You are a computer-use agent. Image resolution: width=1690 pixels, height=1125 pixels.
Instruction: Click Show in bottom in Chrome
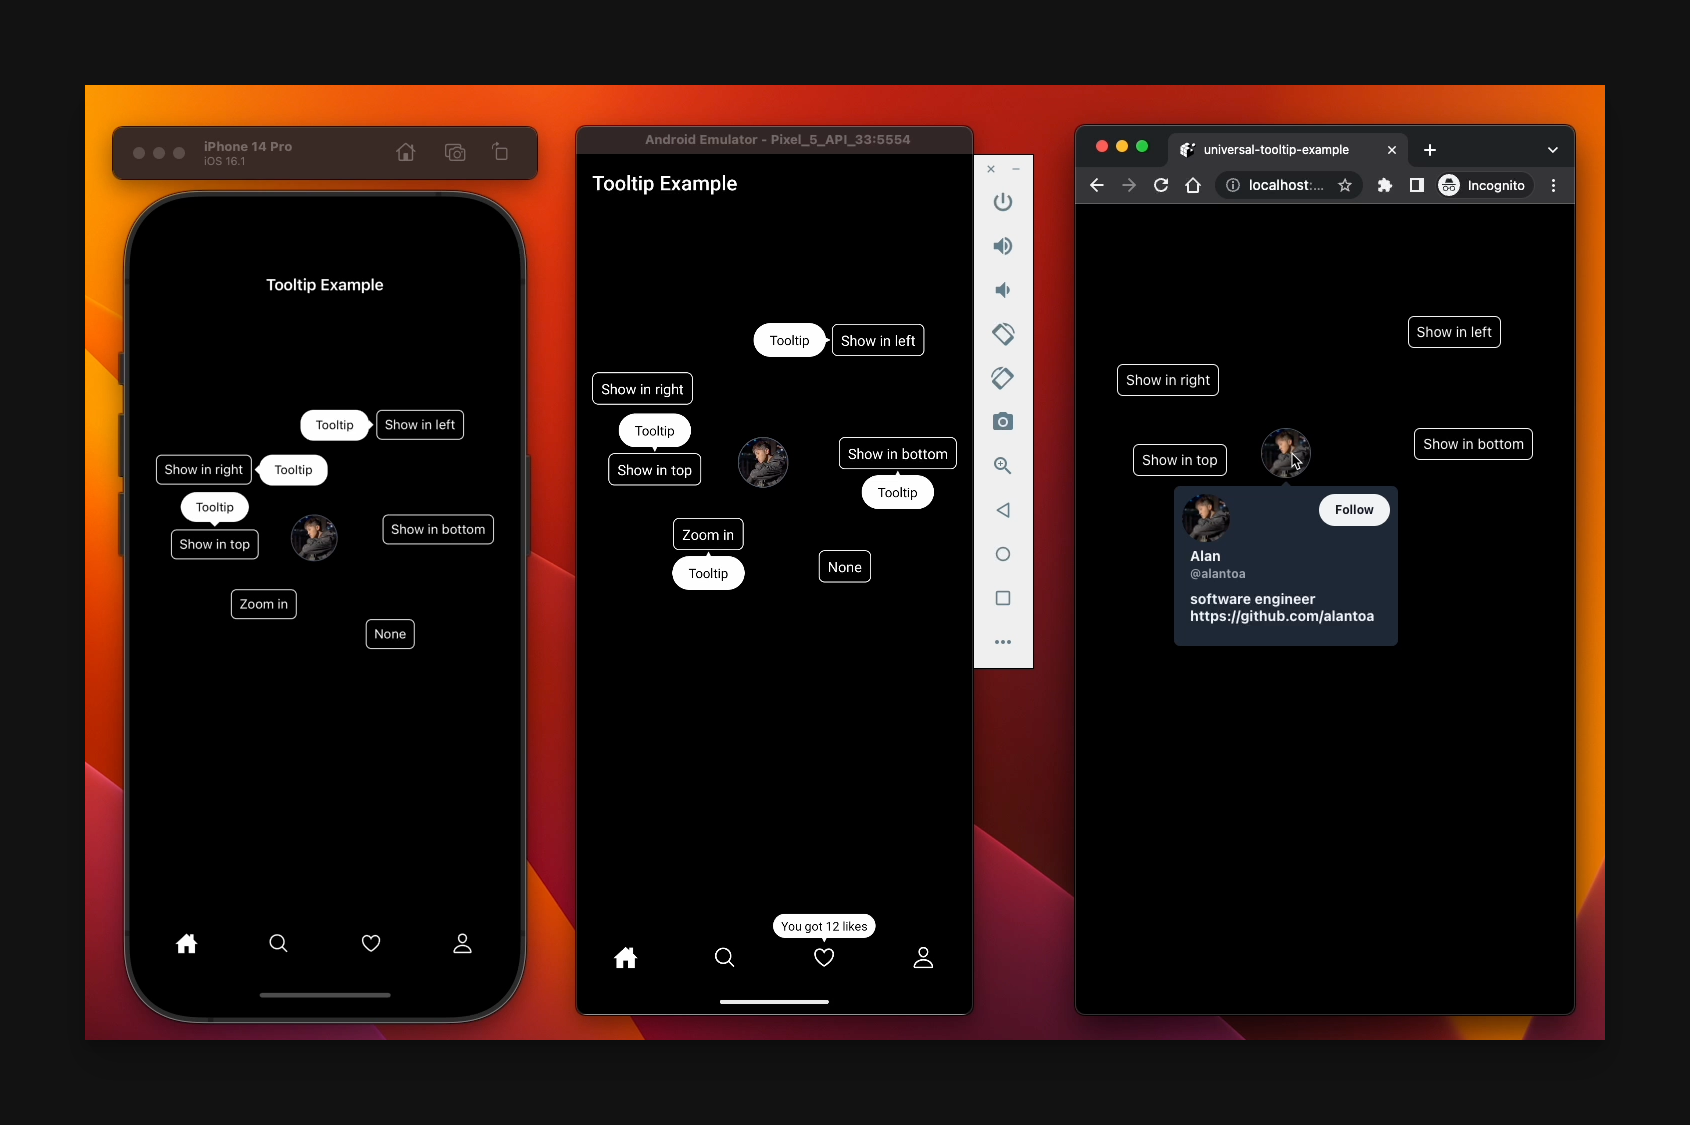1473,444
